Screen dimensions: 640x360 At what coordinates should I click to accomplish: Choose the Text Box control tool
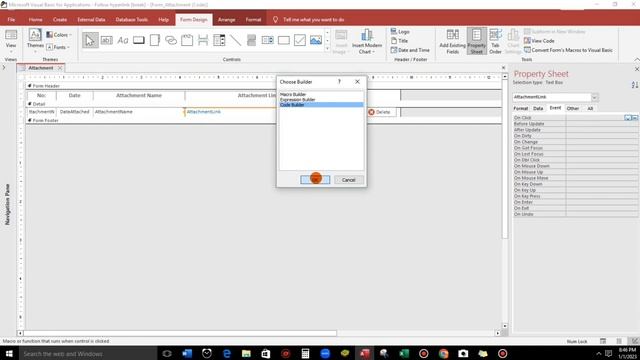tap(107, 40)
